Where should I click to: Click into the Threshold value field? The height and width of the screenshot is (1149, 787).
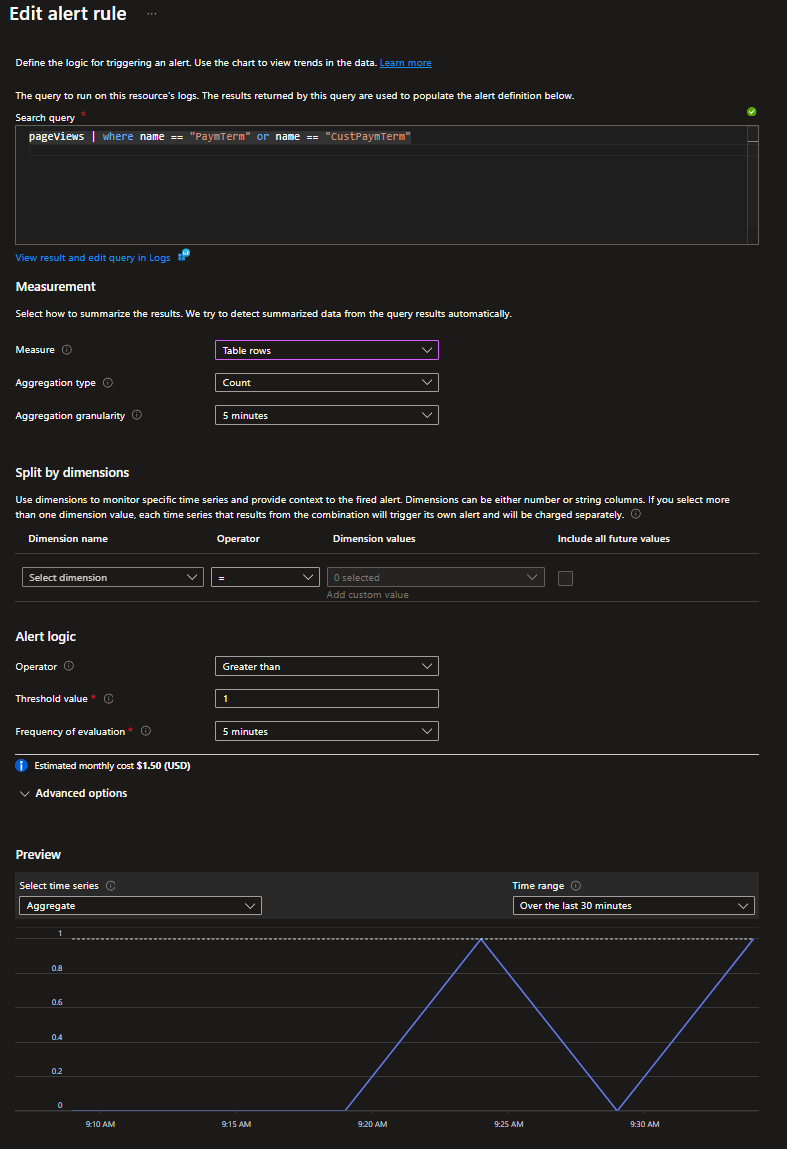coord(326,699)
